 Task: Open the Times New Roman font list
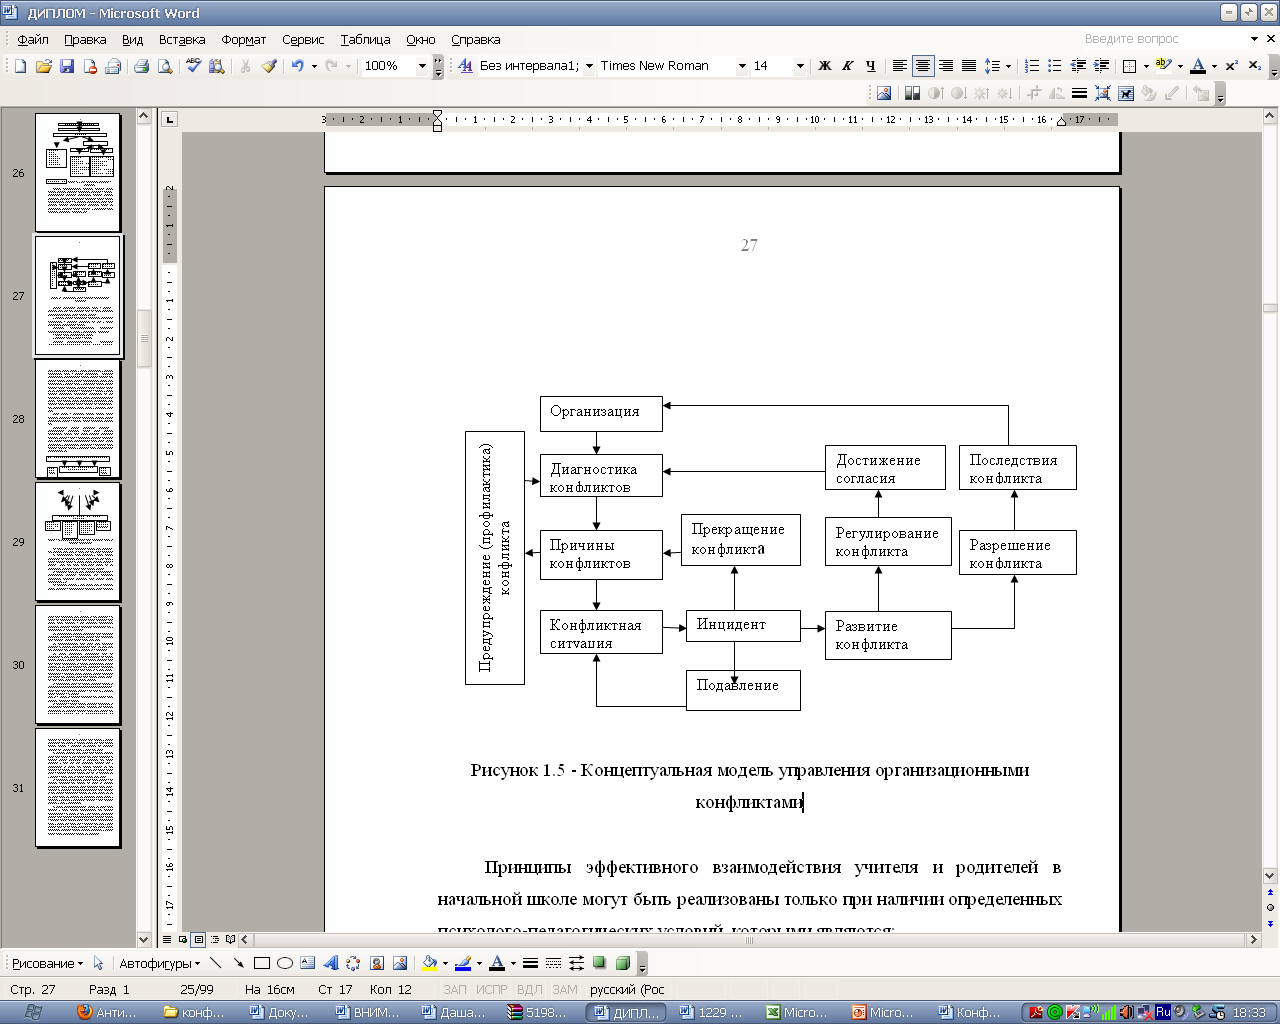[x=742, y=66]
